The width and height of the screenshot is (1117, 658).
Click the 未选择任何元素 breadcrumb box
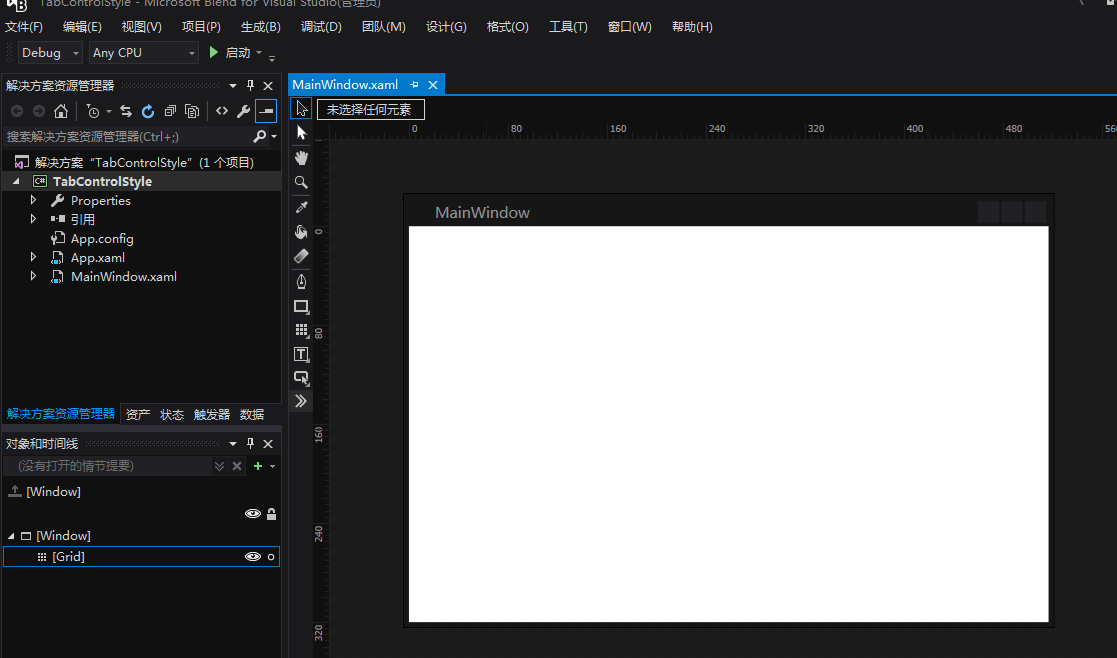tap(370, 110)
